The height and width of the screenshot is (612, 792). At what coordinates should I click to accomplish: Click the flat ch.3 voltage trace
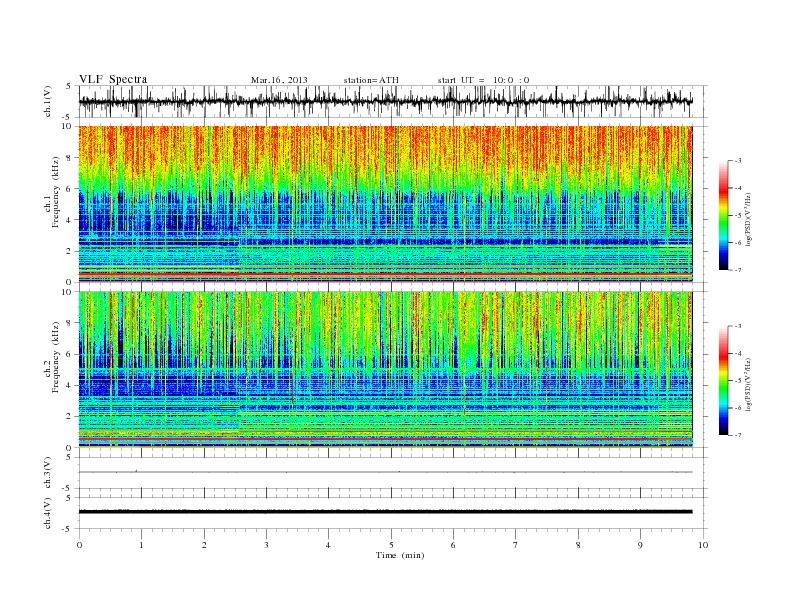(385, 472)
